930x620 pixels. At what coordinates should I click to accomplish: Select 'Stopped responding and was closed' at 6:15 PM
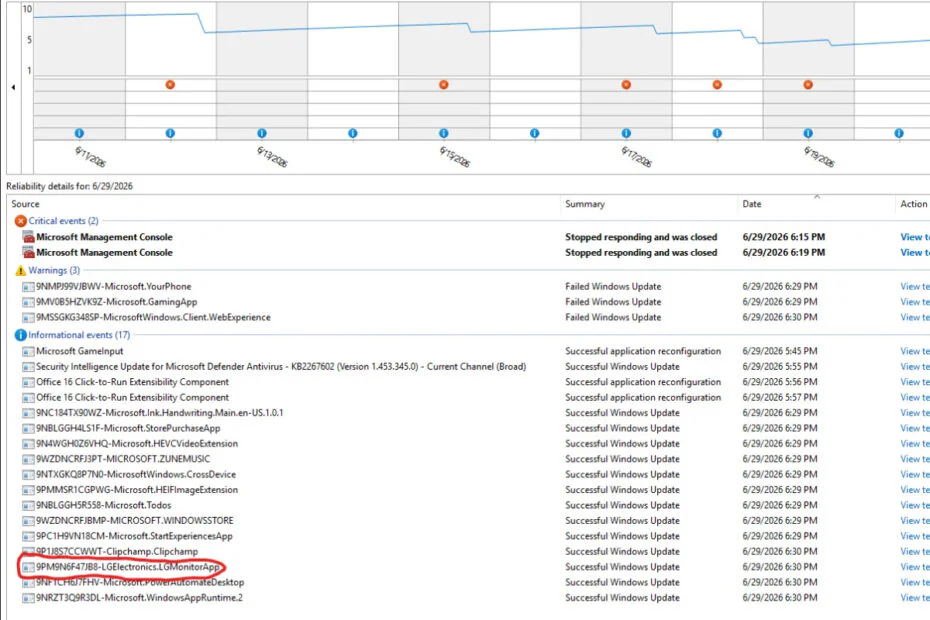[x=641, y=237]
